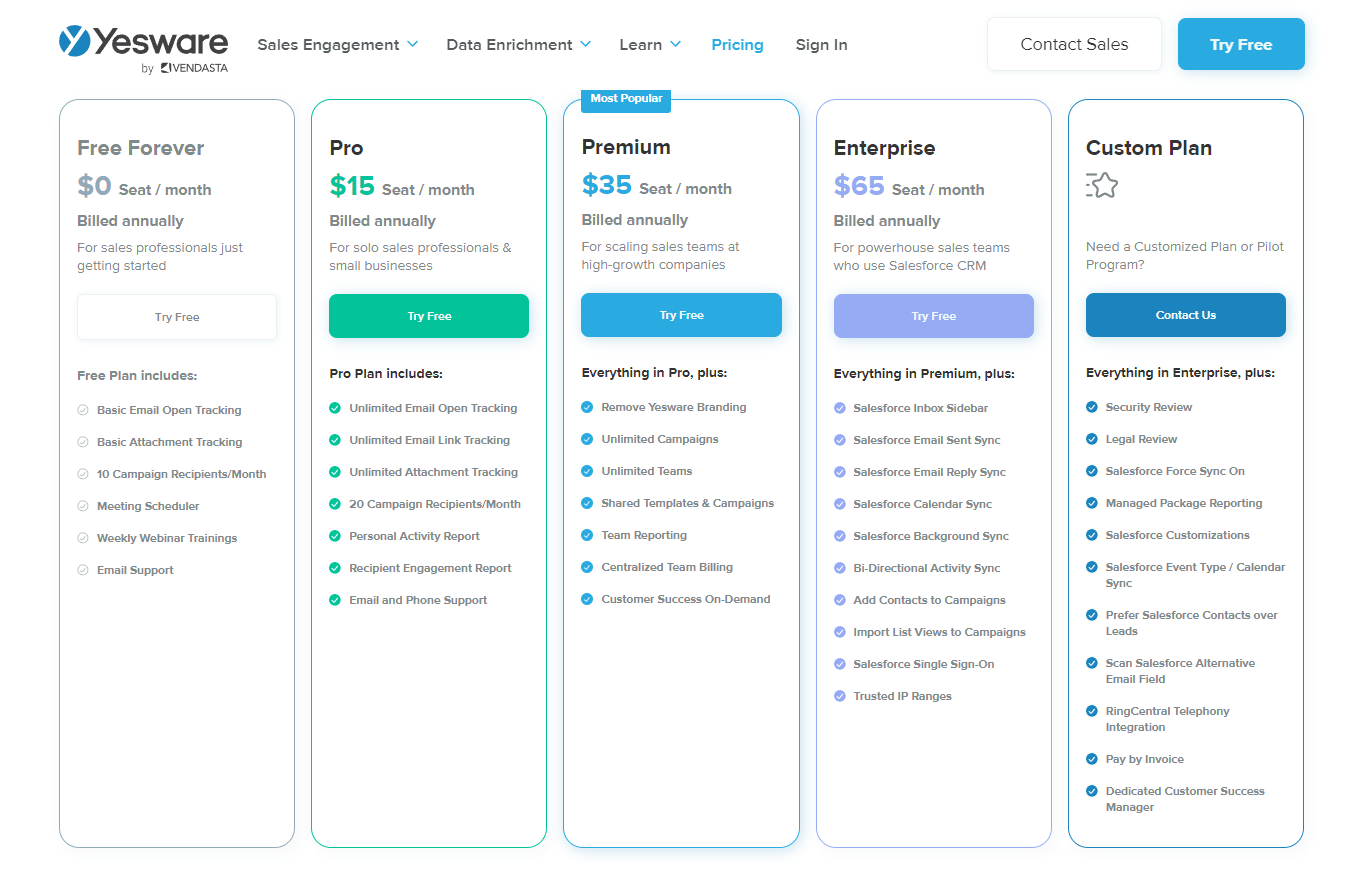Click checkmark icon beside Security Review
The width and height of the screenshot is (1370, 876).
click(1092, 407)
